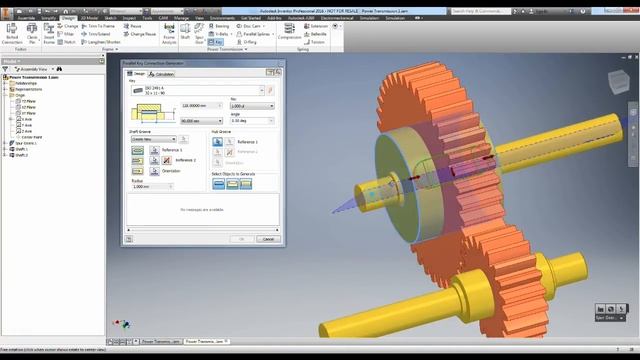Select the Torsion spring tool

tap(314, 42)
